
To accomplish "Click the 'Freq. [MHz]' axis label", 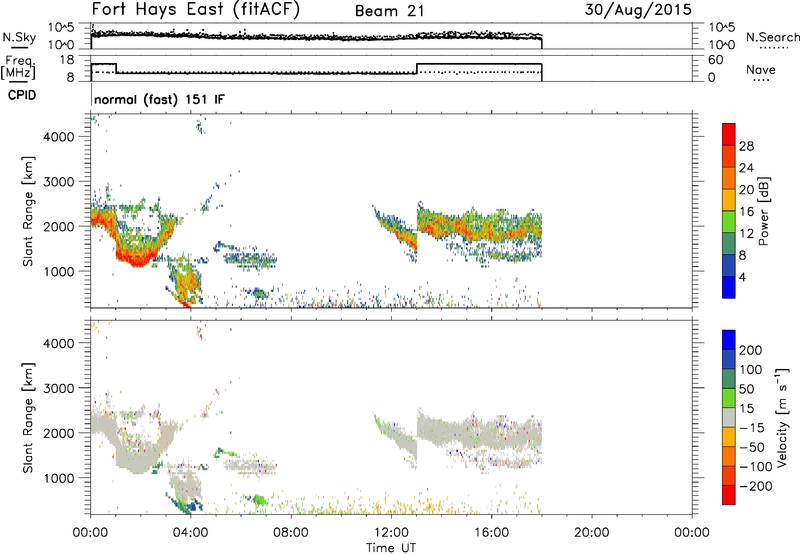I will point(19,67).
